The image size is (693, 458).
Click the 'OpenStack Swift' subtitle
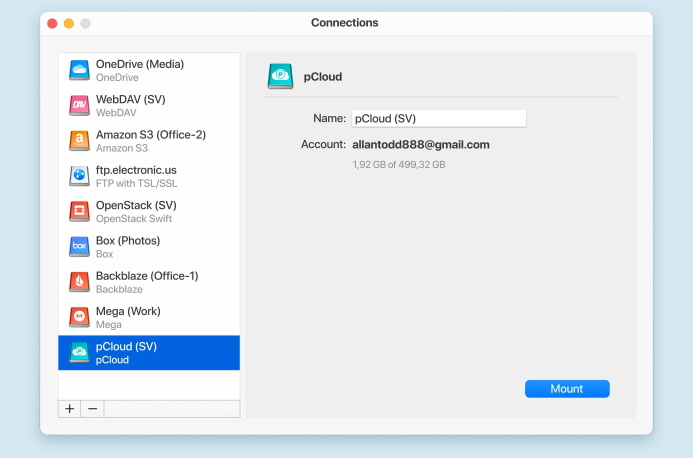(x=134, y=219)
